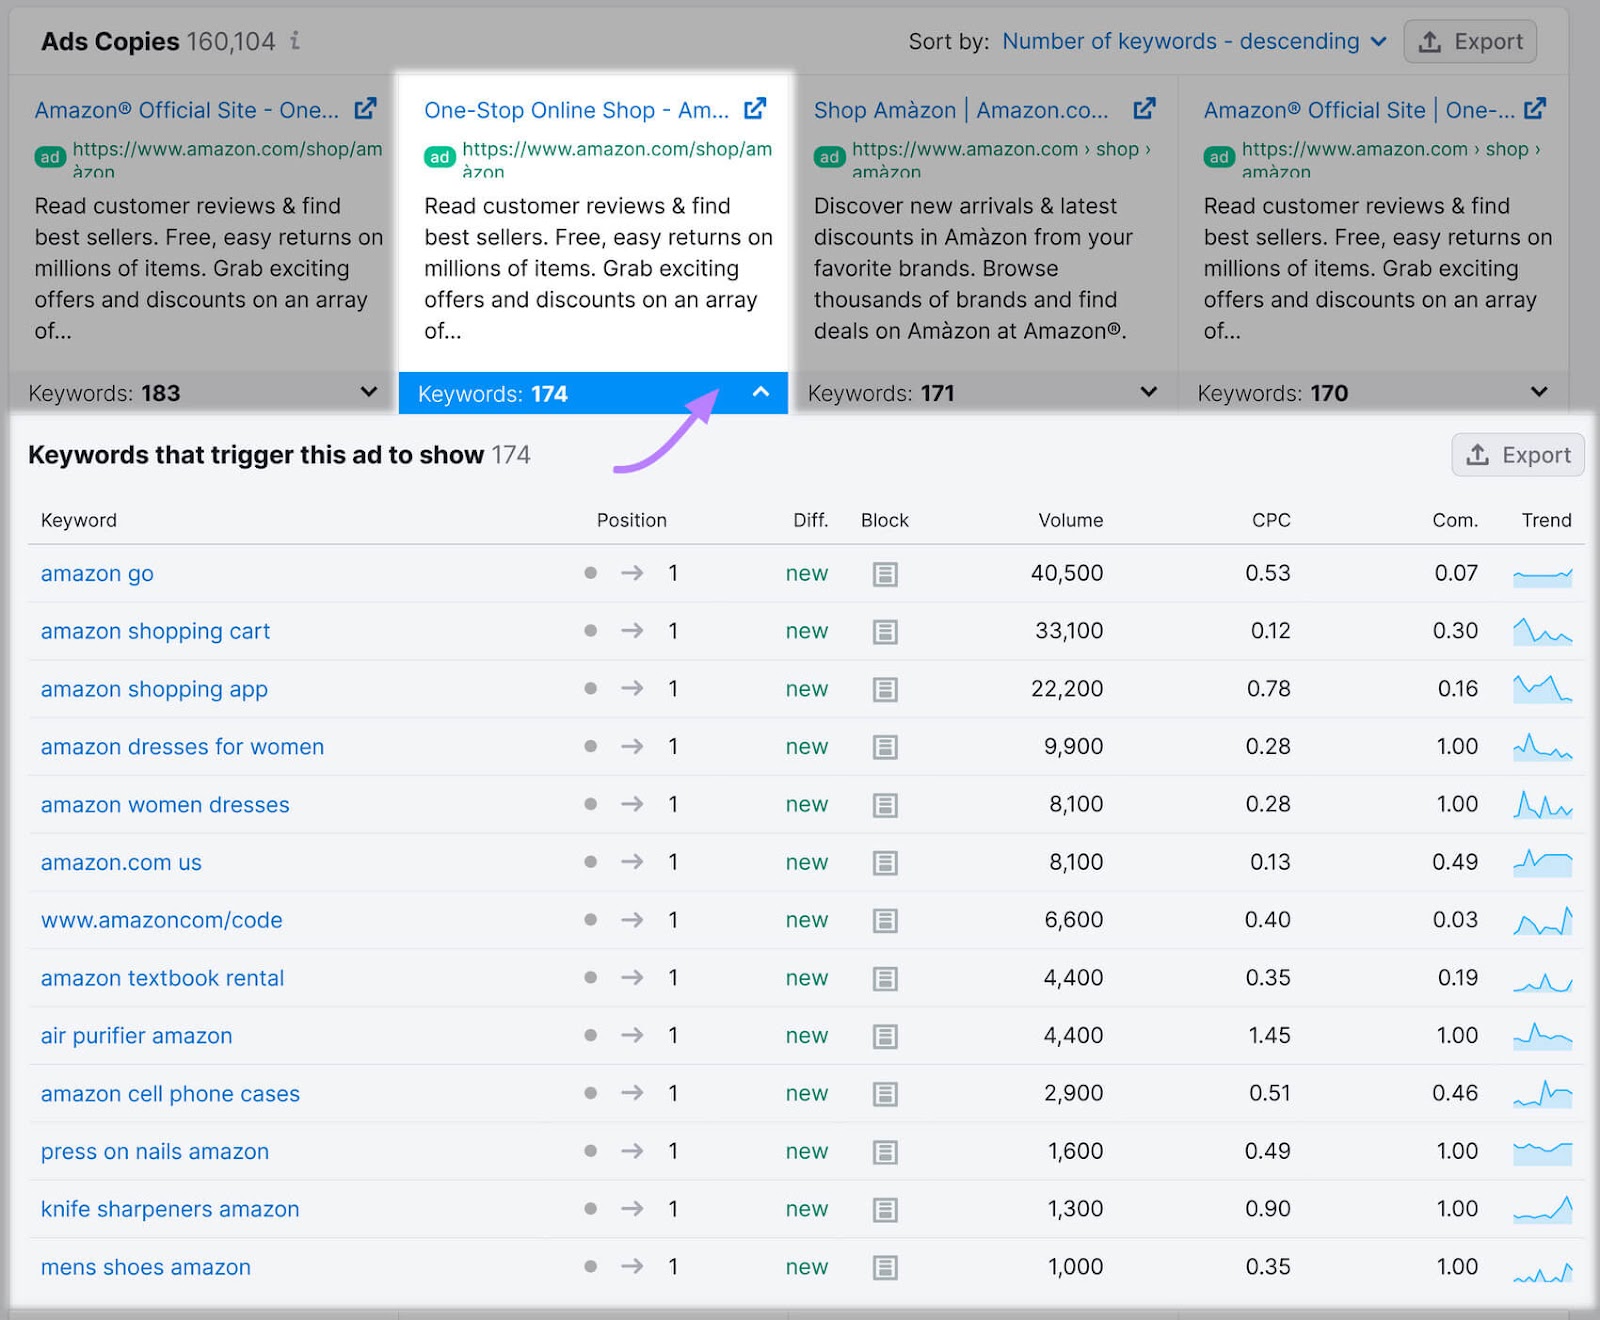This screenshot has height=1320, width=1600.
Task: Expand keywords for the 183-keyword ad
Action: pyautogui.click(x=367, y=393)
